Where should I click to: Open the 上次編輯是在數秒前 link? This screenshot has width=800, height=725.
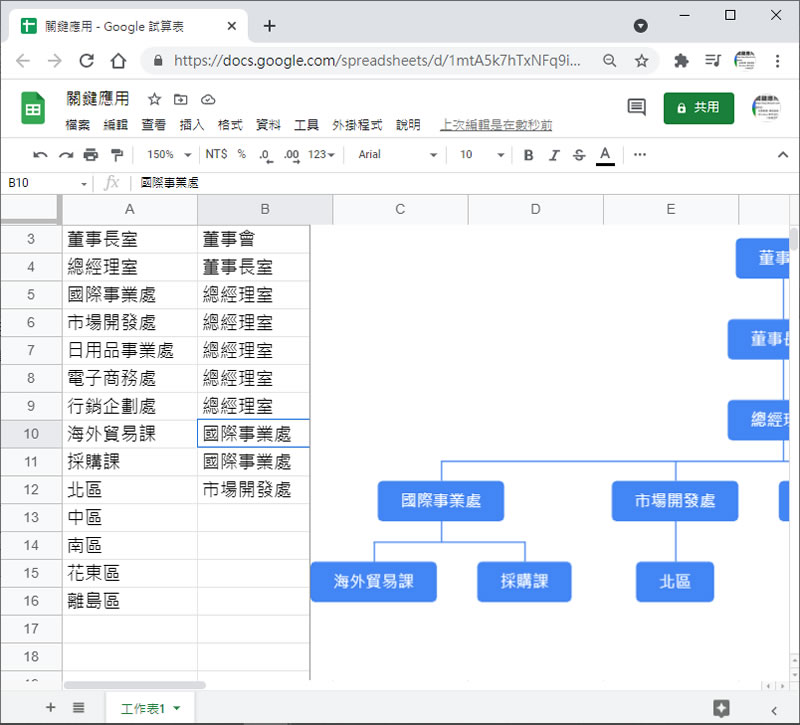pyautogui.click(x=496, y=125)
